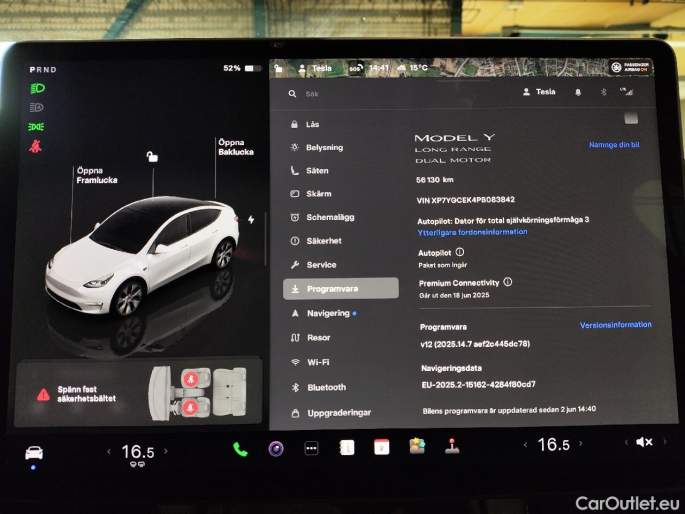Tap the 56 130 km odometer reading

pos(435,179)
